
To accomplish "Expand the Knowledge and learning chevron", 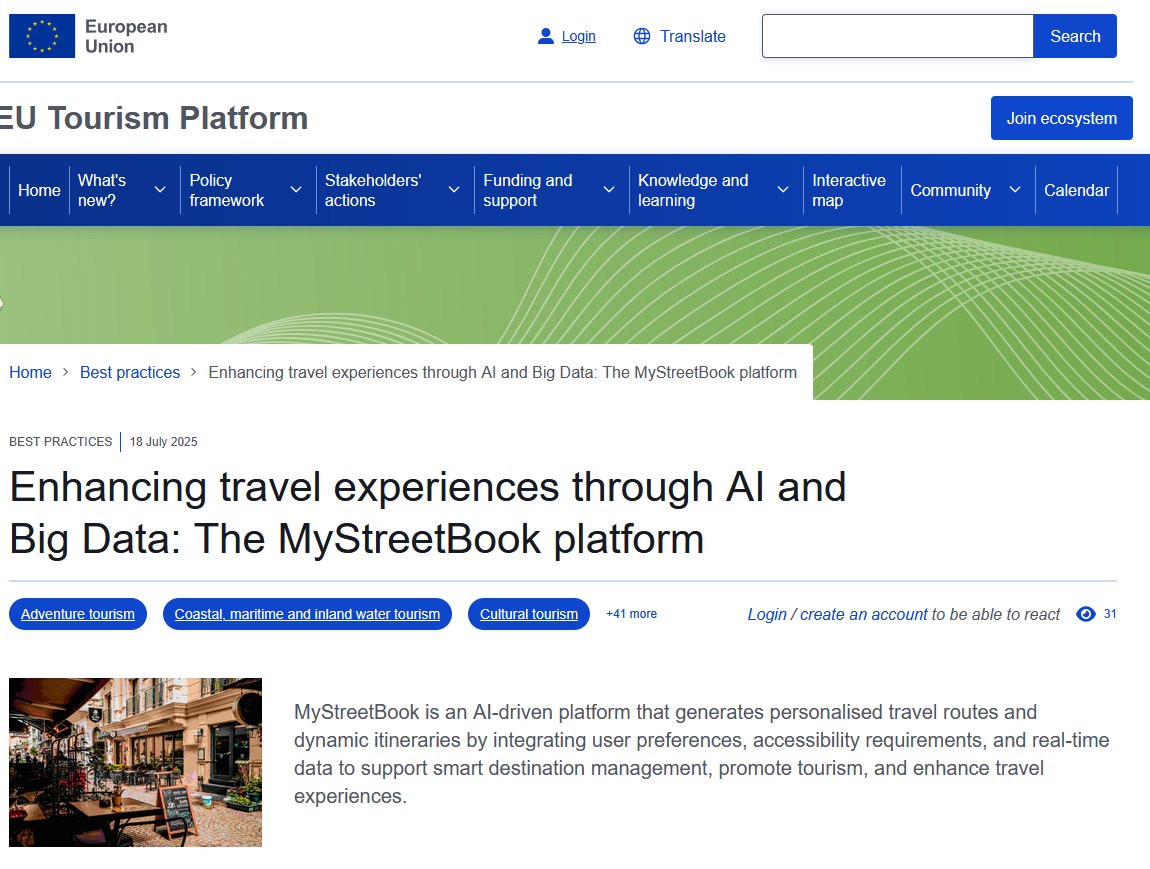I will (x=783, y=189).
